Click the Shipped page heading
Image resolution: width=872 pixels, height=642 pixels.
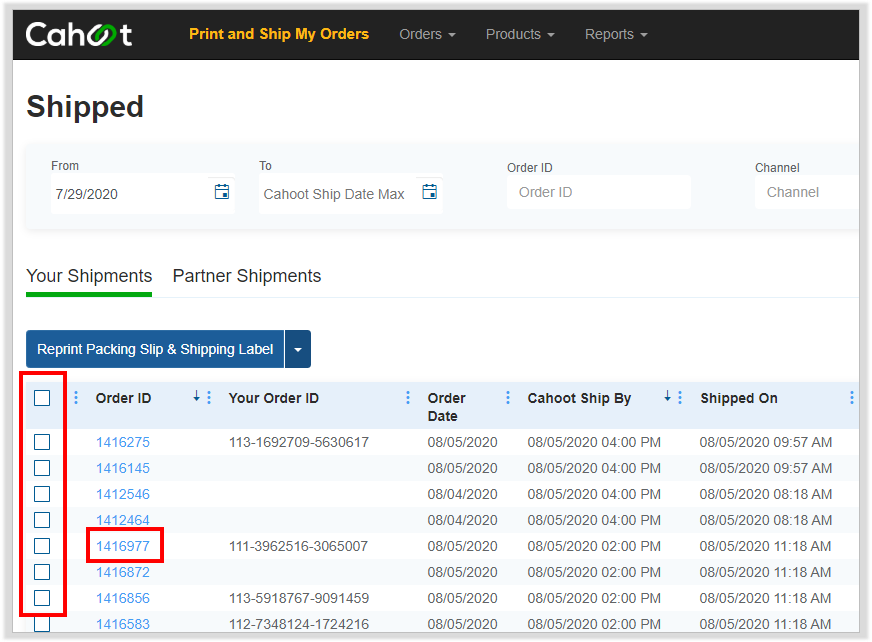85,107
